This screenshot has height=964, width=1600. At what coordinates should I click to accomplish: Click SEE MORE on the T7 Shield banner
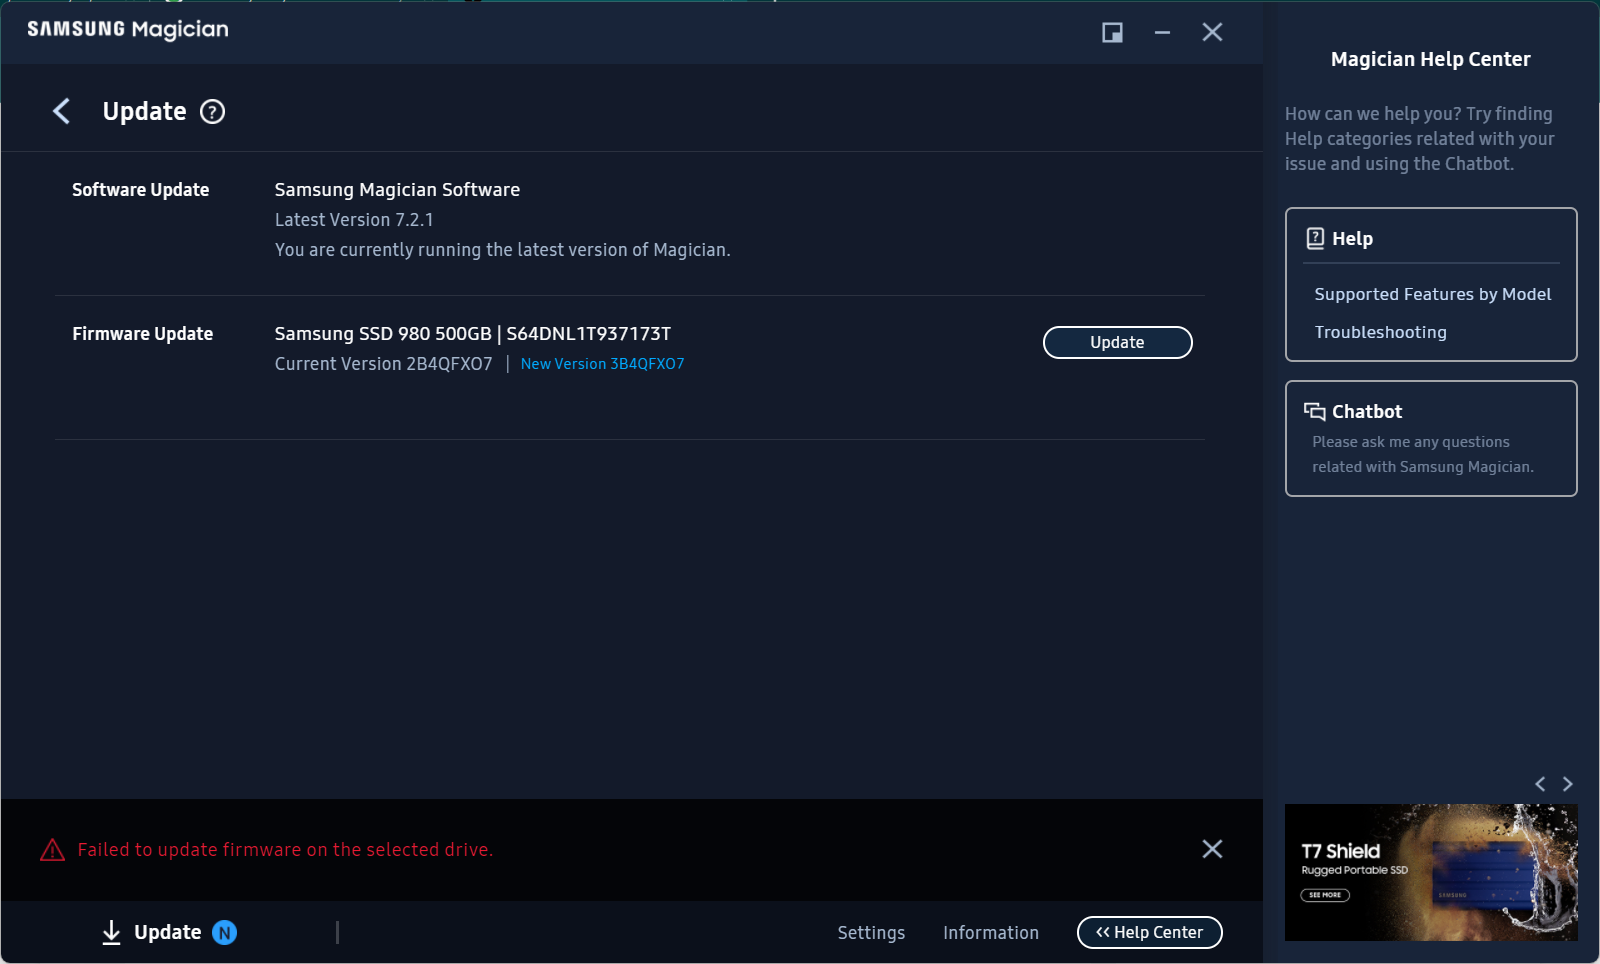click(1325, 895)
